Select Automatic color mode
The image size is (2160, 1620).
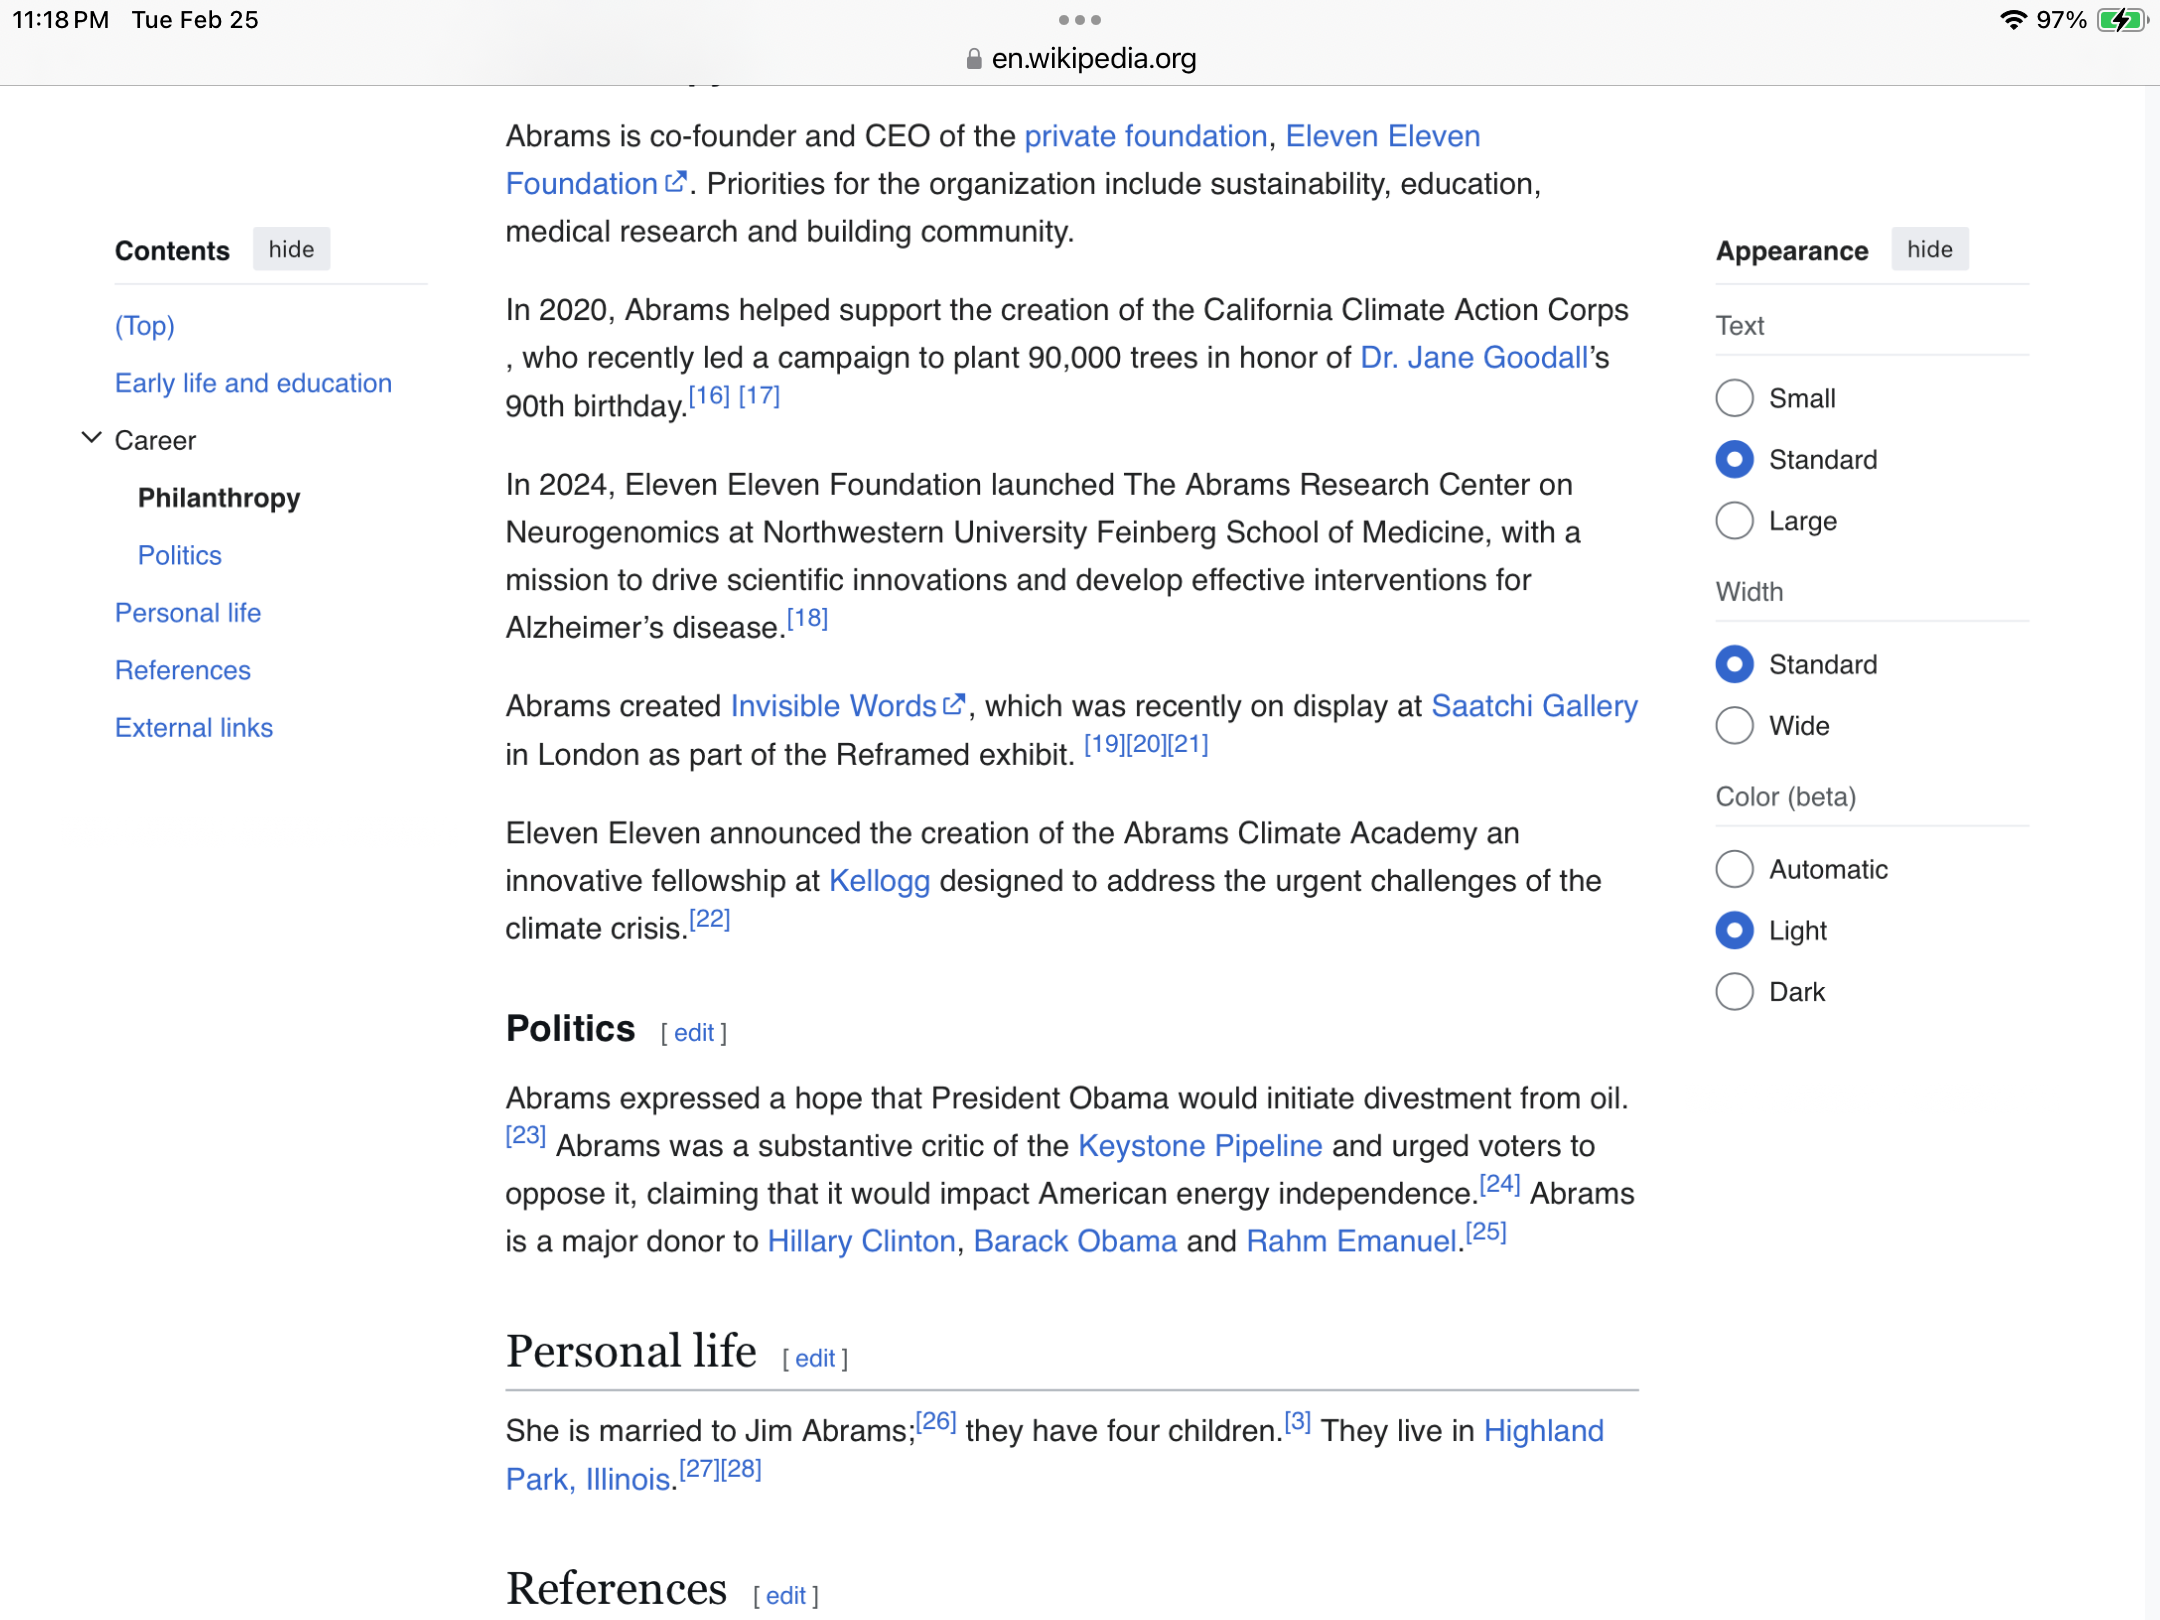(1735, 869)
